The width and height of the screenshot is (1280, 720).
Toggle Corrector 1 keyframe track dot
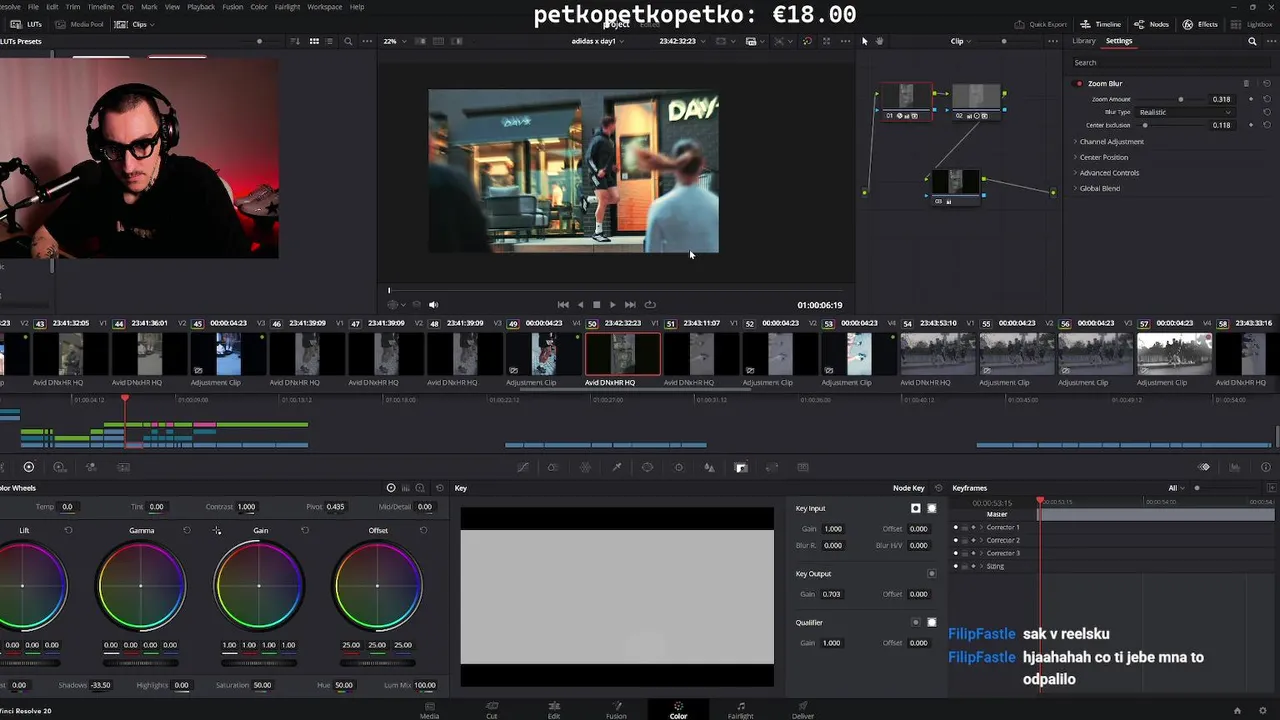955,527
